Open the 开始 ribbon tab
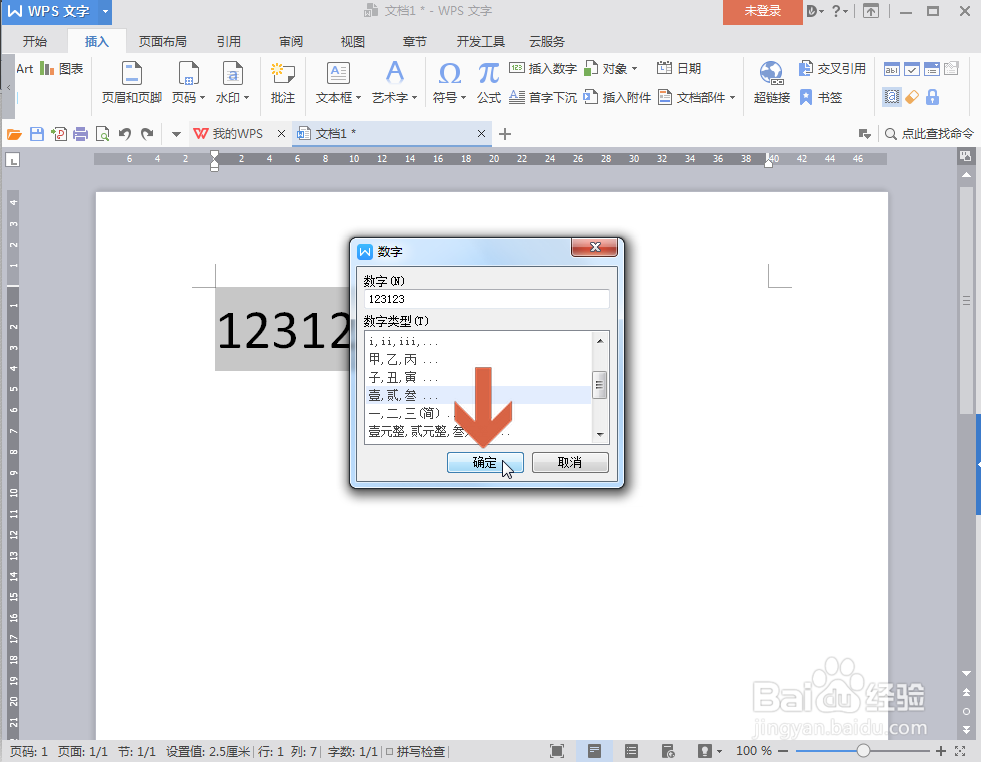 tap(34, 41)
